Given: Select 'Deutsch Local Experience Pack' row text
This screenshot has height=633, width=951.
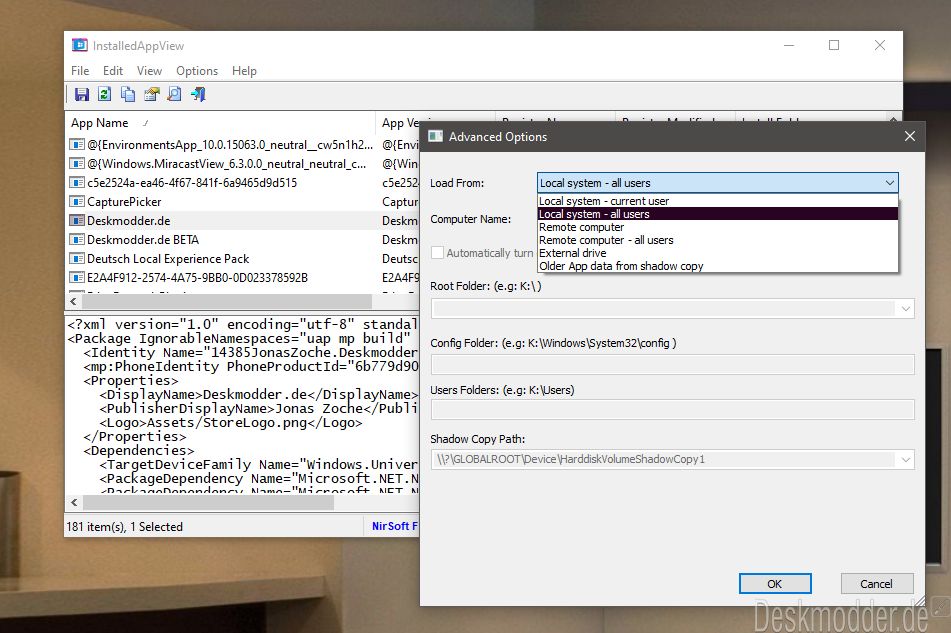Looking at the screenshot, I should pos(168,258).
